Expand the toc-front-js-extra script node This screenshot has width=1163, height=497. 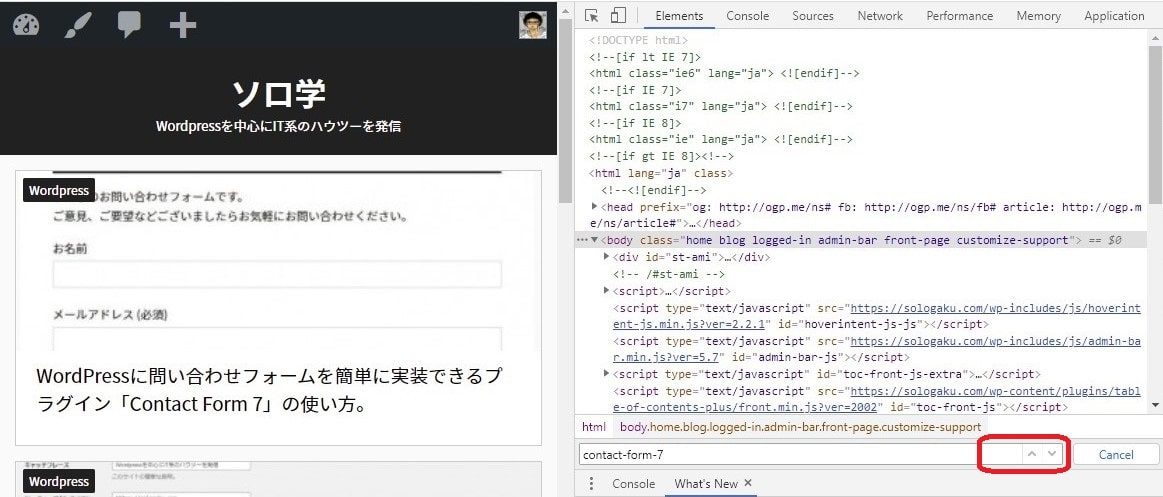click(x=607, y=374)
